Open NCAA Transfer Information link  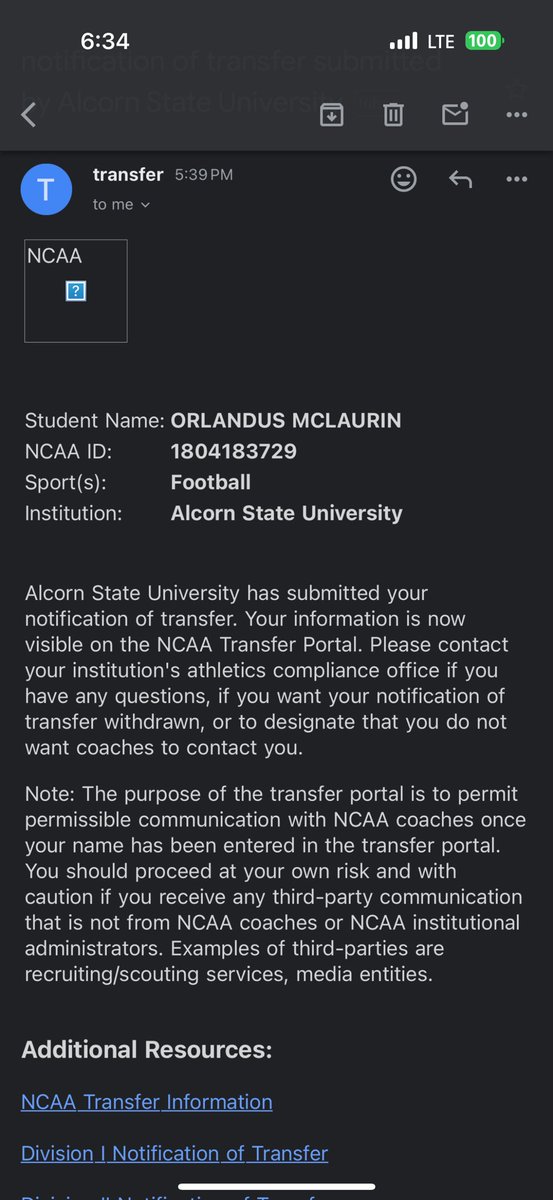coord(147,1102)
